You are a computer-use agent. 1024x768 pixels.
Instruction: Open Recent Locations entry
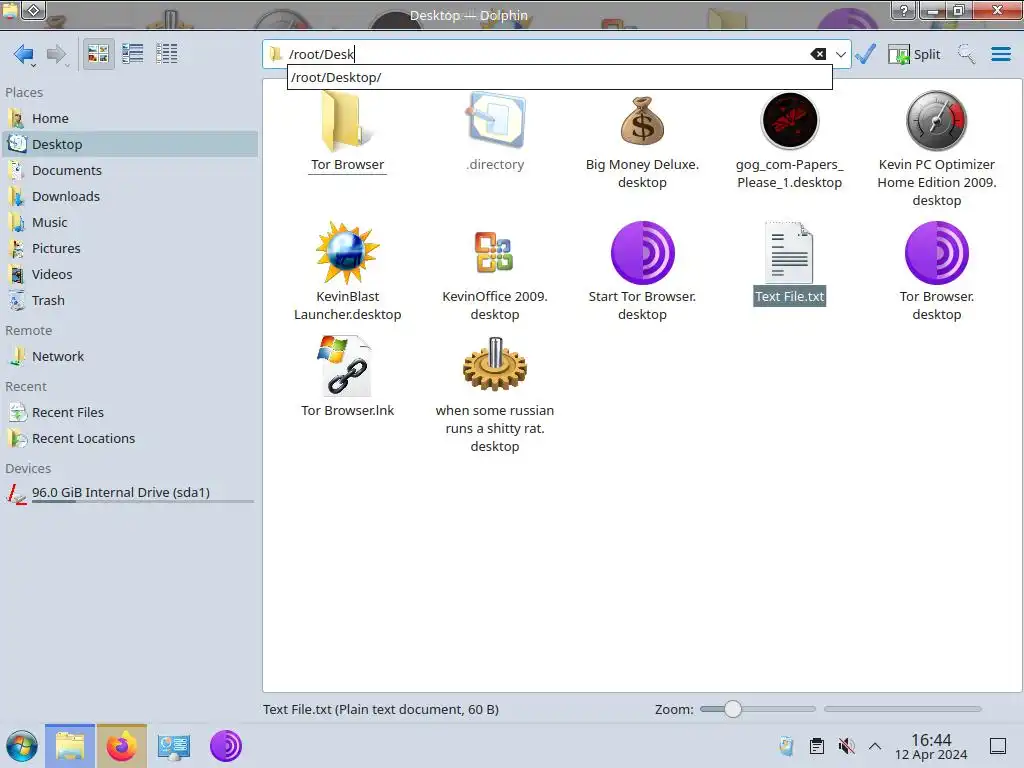click(130, 439)
